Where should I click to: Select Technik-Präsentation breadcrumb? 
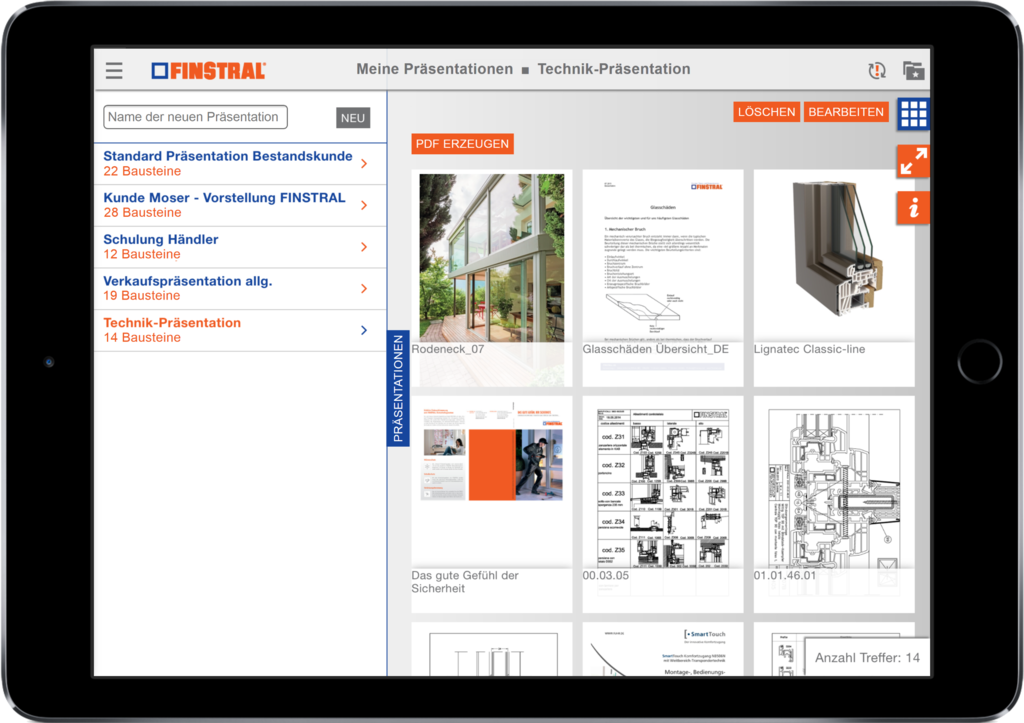coord(613,69)
